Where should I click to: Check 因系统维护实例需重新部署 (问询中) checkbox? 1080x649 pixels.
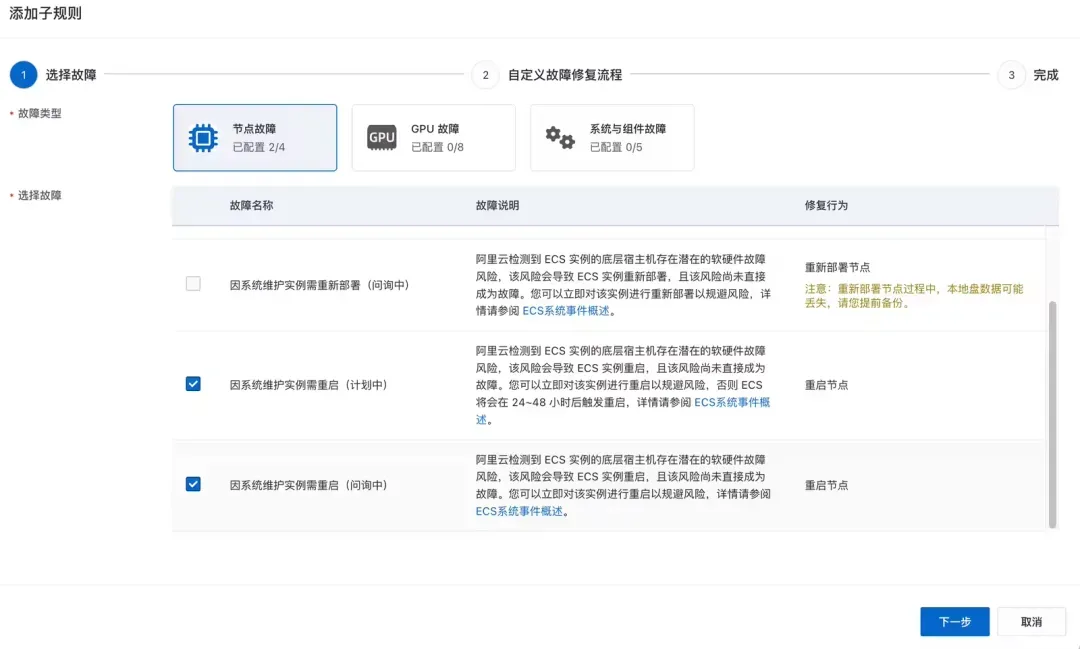tap(194, 284)
